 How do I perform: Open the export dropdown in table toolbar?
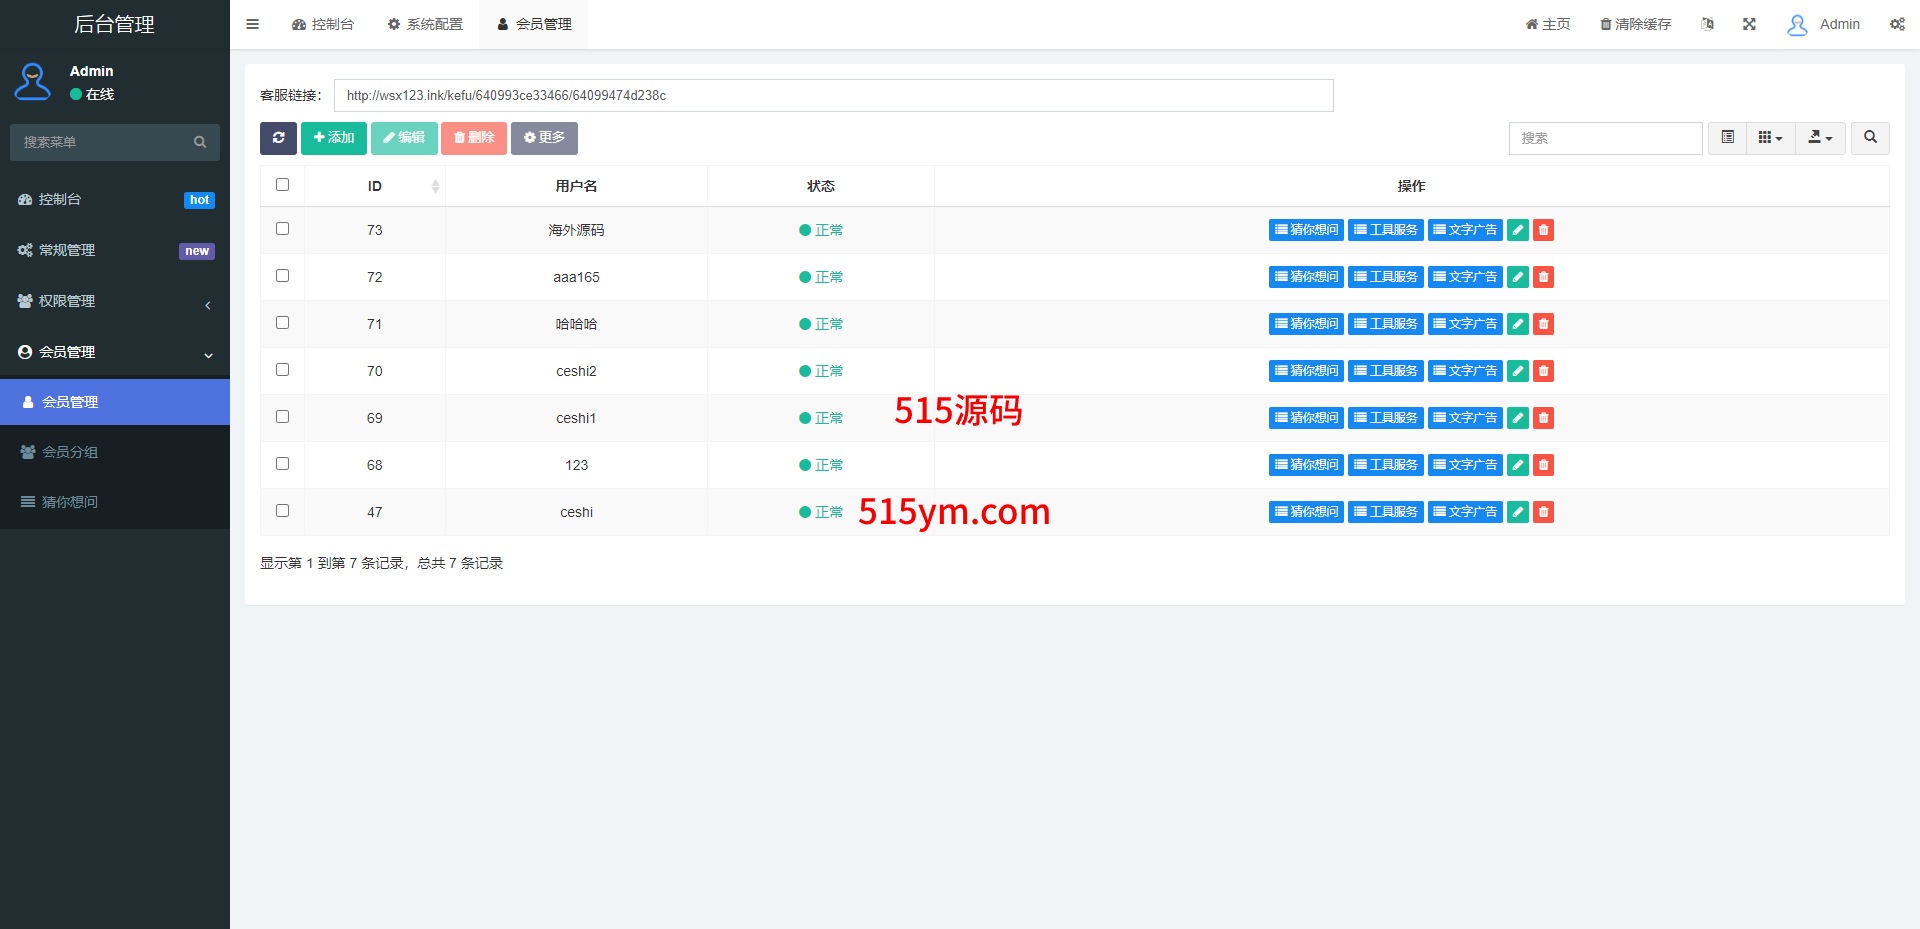[1820, 138]
